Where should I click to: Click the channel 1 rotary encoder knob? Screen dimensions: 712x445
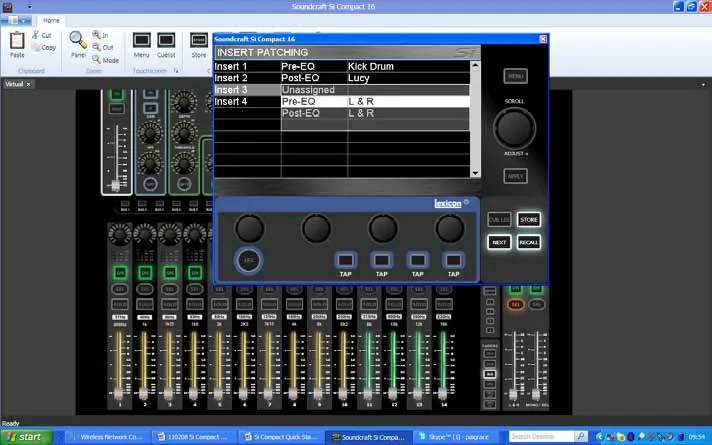point(120,234)
